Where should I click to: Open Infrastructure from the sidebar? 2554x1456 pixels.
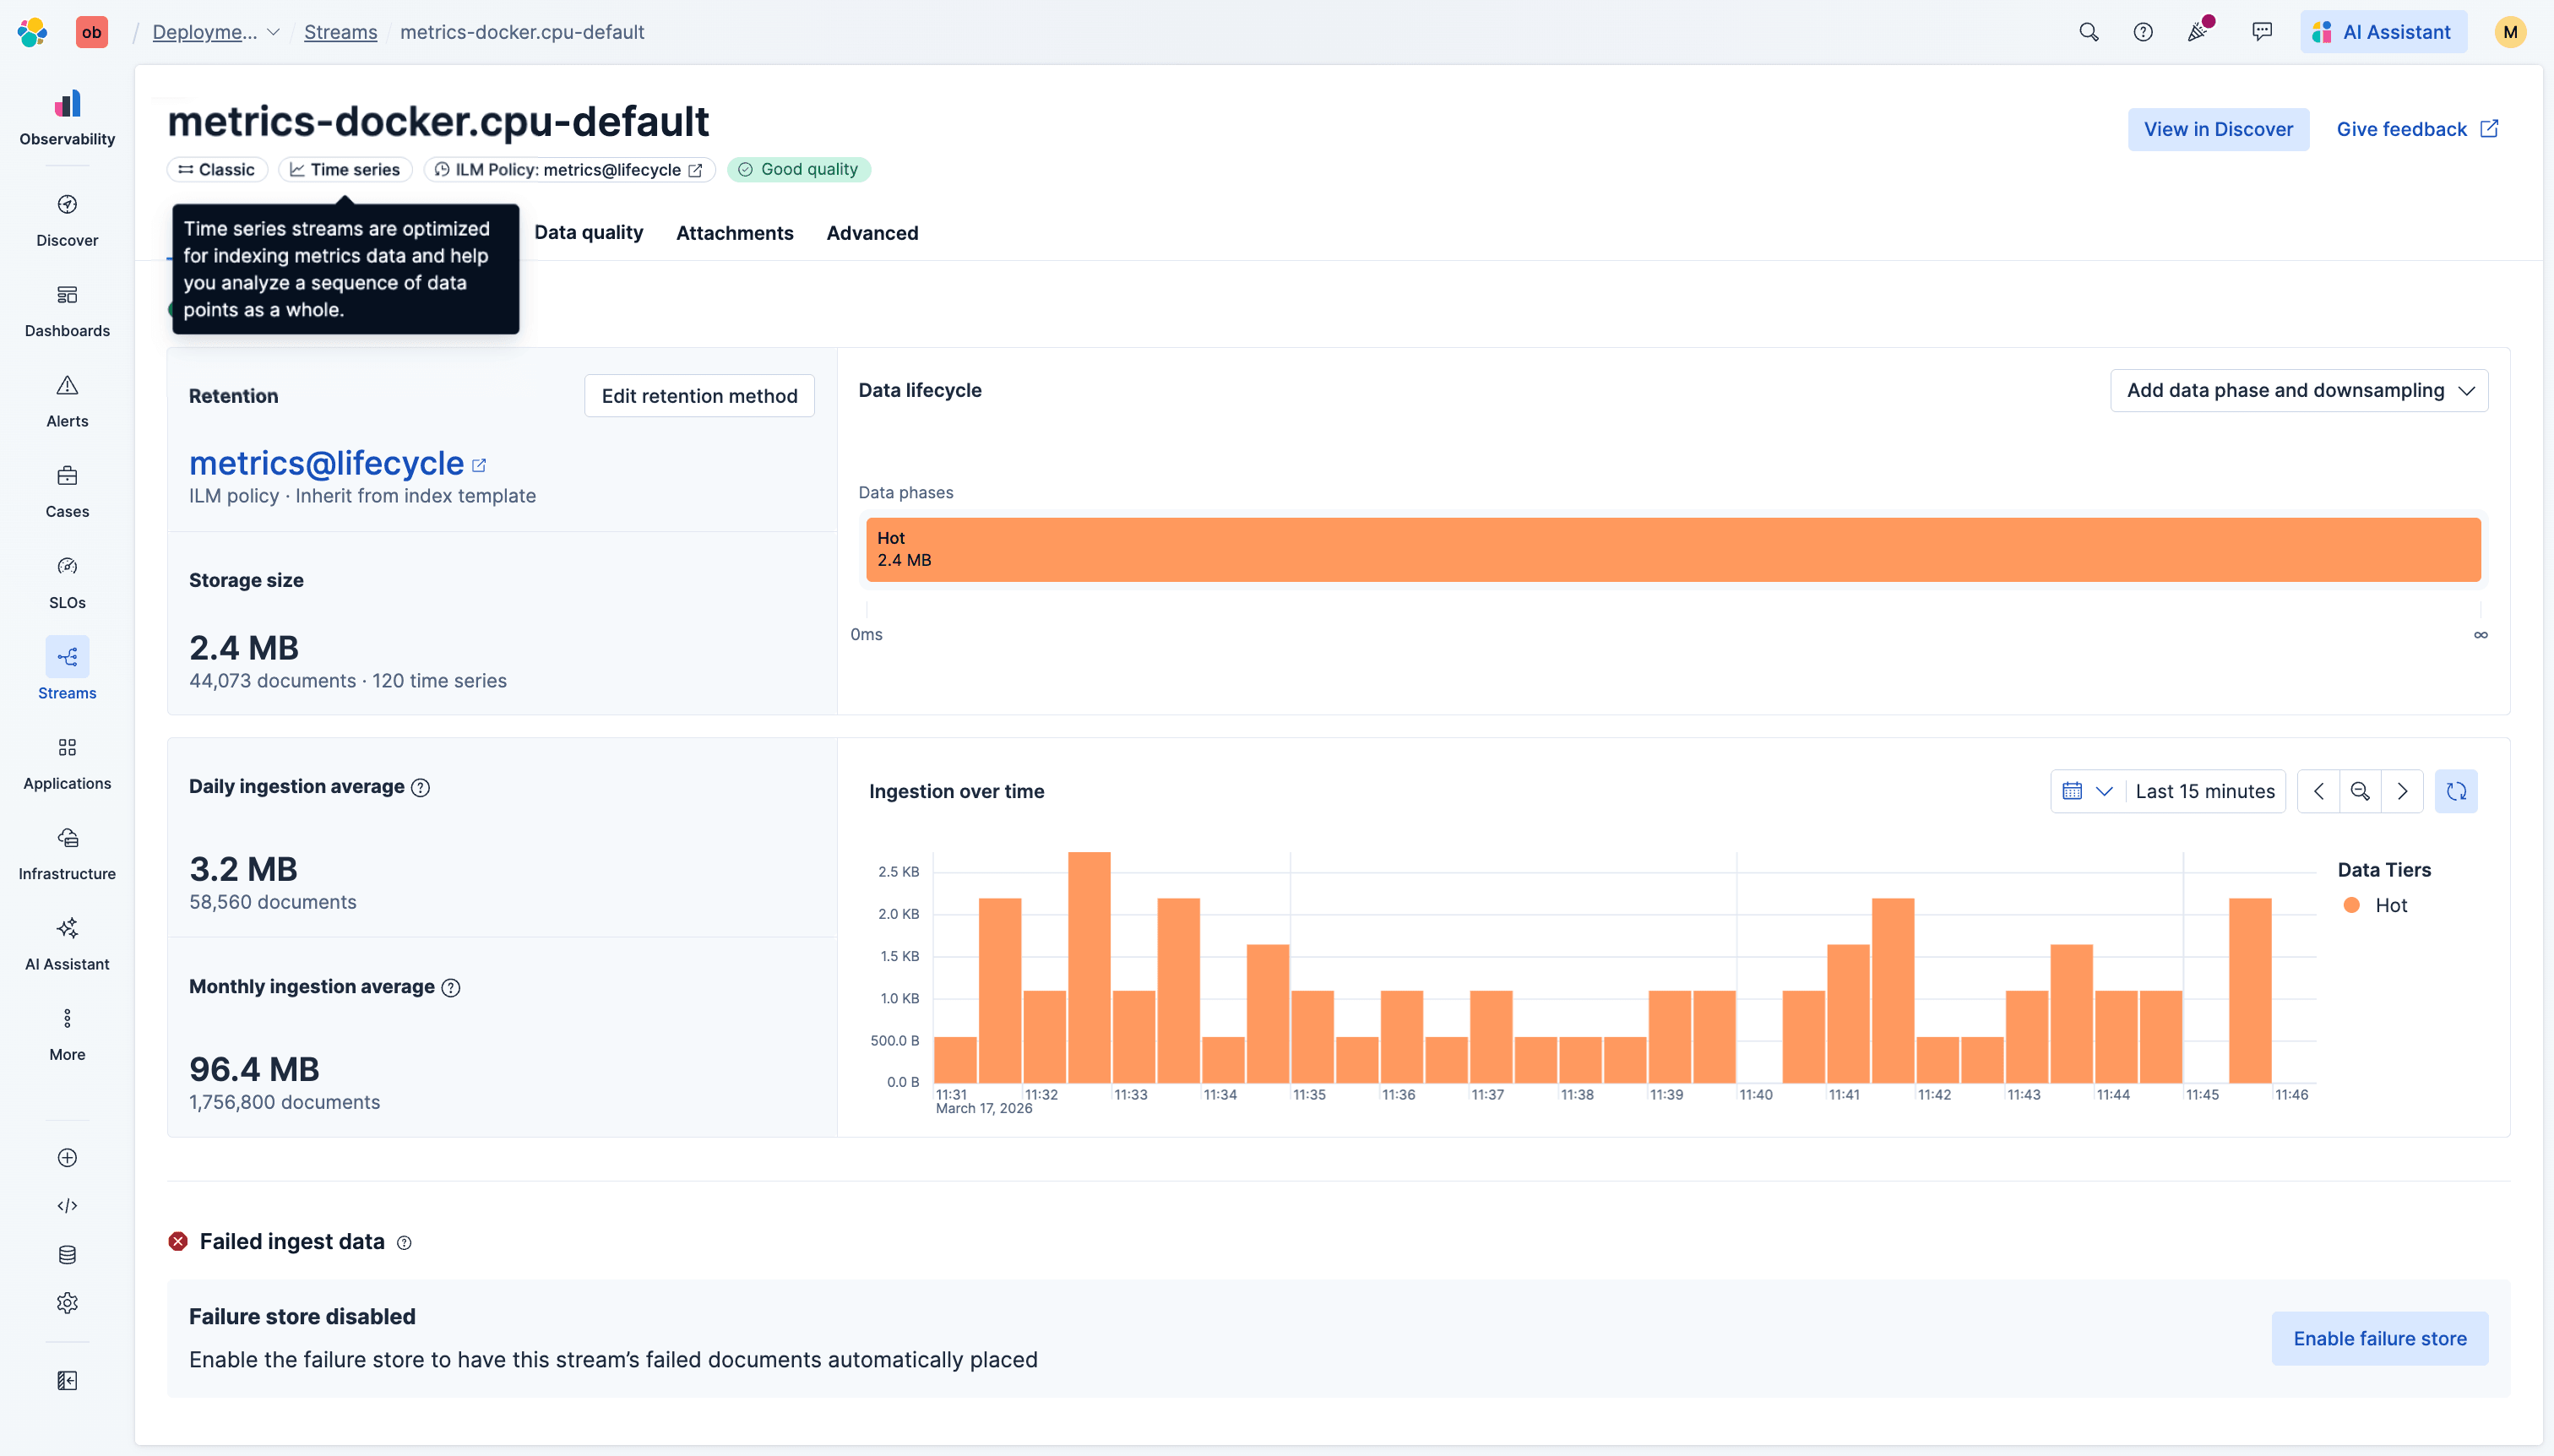(67, 846)
